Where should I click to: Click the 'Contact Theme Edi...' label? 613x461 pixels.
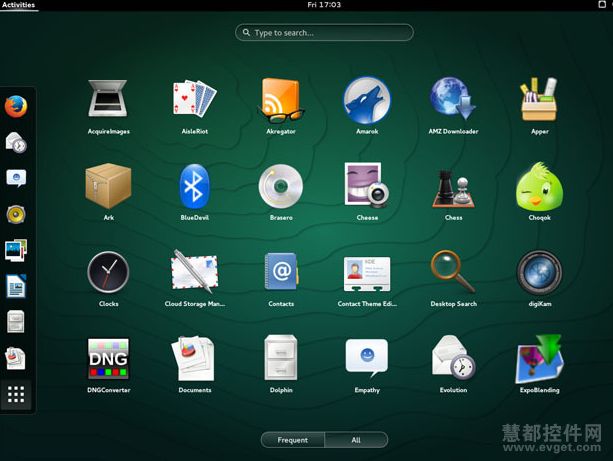coord(367,304)
